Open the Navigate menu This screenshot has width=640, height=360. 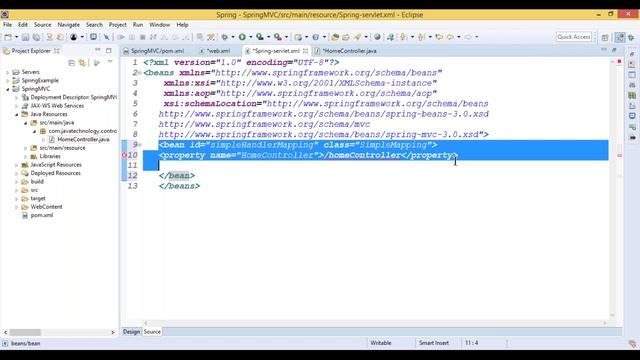69,25
